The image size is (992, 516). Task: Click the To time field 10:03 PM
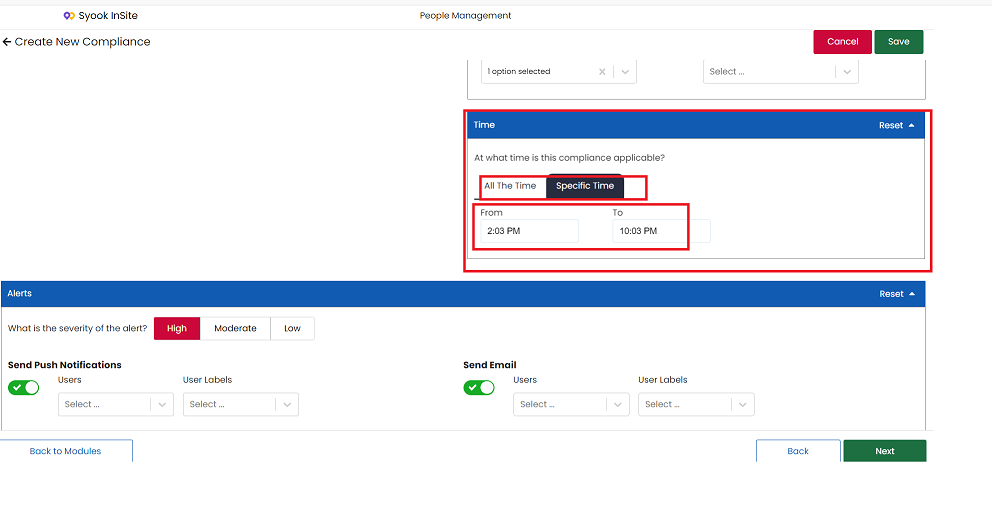click(661, 231)
